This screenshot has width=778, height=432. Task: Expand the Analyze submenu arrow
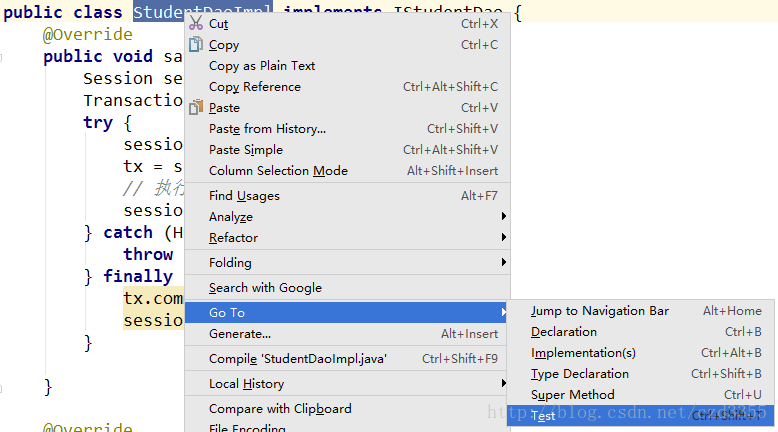[x=503, y=217]
